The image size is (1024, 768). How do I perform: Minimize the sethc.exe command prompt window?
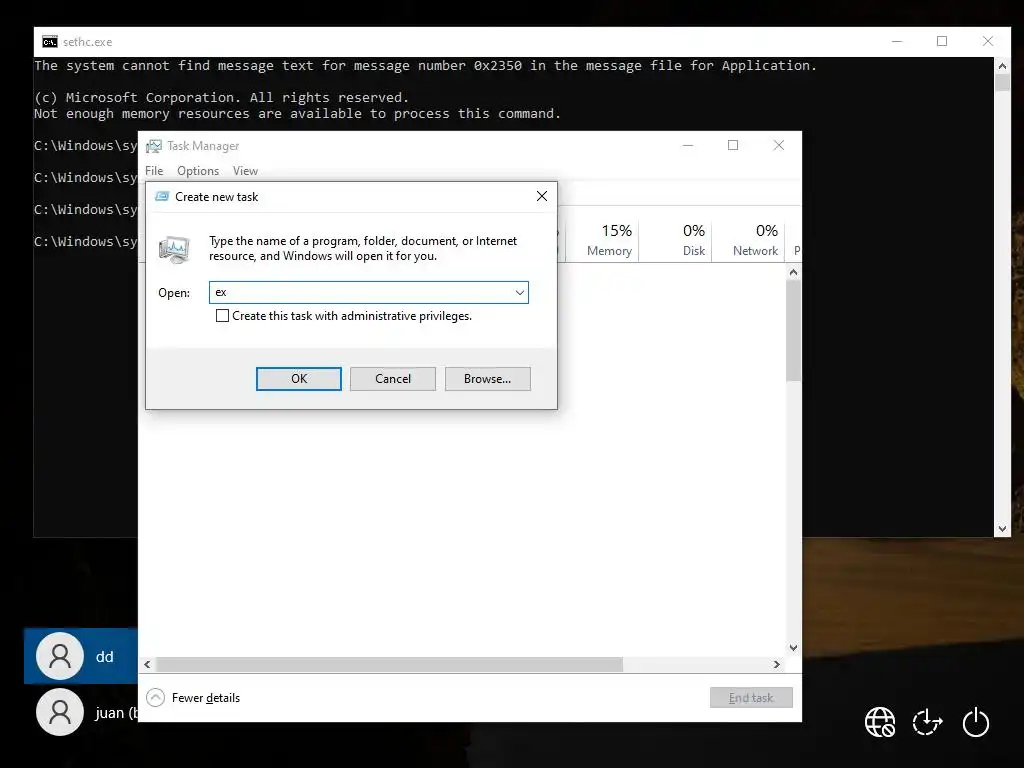tap(897, 41)
